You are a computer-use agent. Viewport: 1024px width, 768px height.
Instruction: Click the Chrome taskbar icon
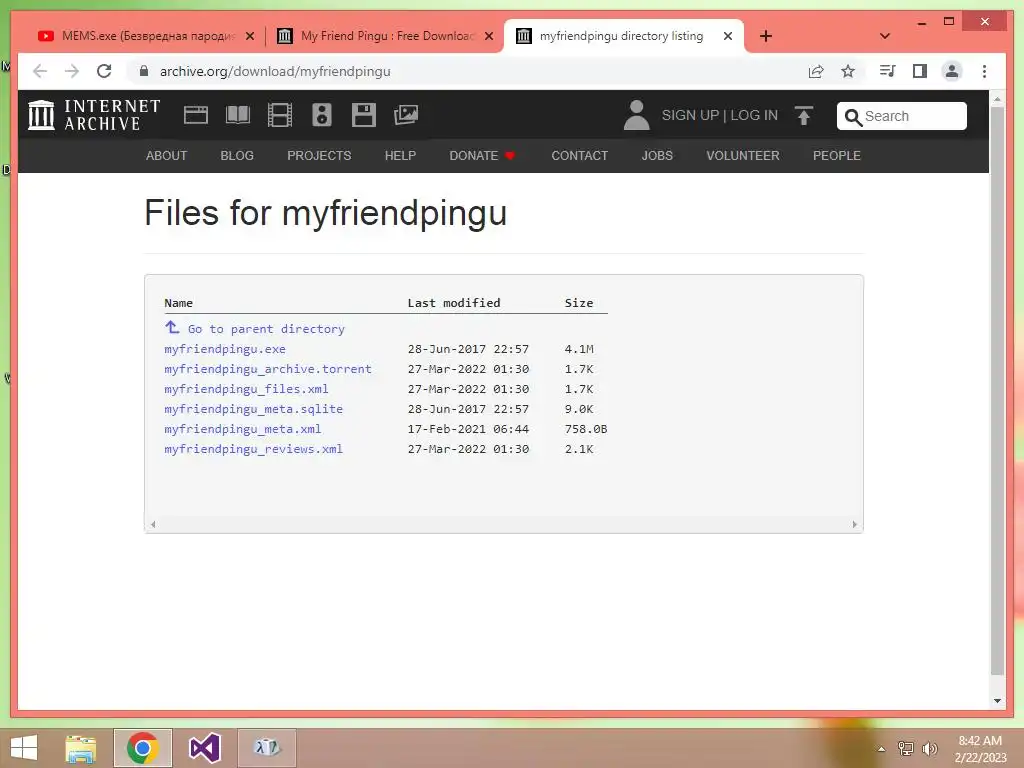point(143,748)
